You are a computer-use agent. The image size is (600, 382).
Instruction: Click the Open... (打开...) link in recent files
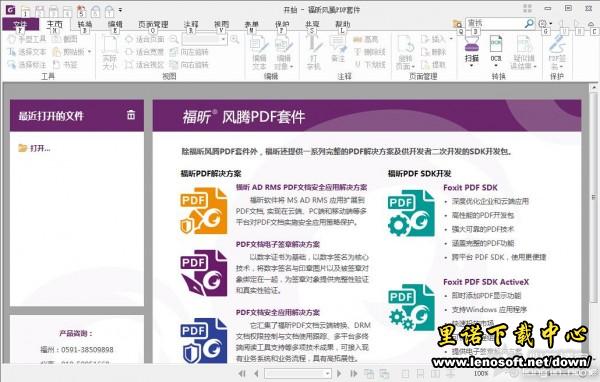pyautogui.click(x=34, y=148)
